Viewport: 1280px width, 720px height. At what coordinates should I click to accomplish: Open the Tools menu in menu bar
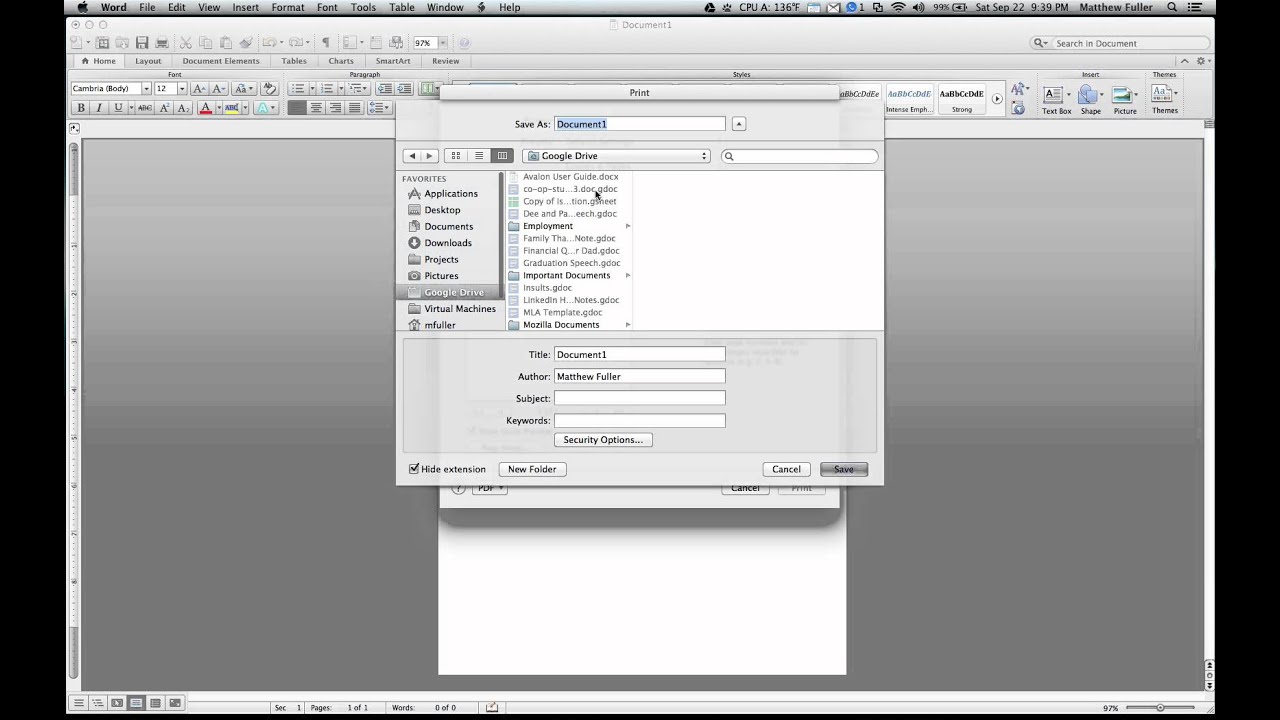(363, 7)
